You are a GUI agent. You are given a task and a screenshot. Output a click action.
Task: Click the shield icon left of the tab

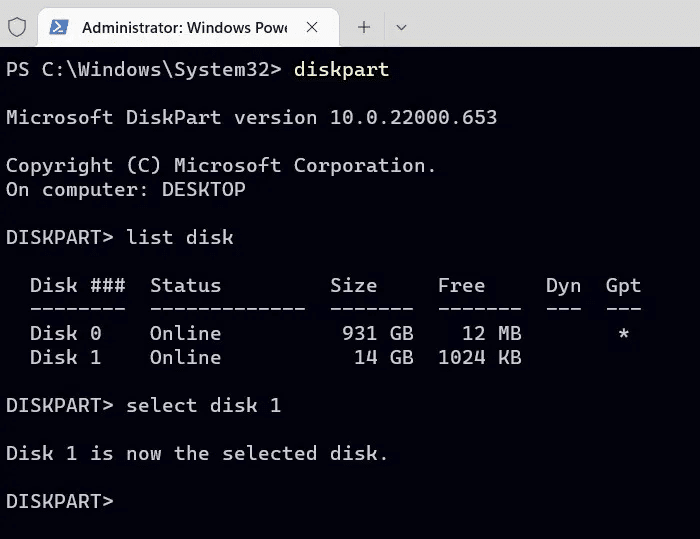click(17, 27)
